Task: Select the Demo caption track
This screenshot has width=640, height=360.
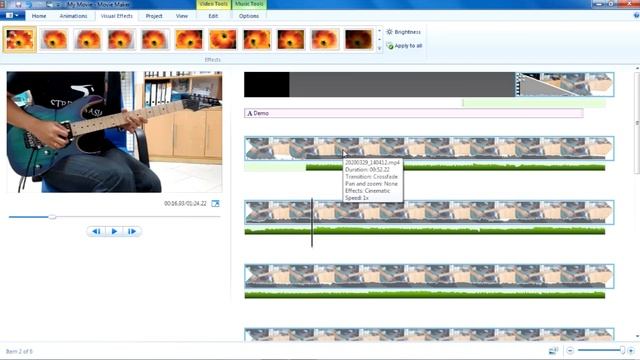Action: tap(414, 113)
